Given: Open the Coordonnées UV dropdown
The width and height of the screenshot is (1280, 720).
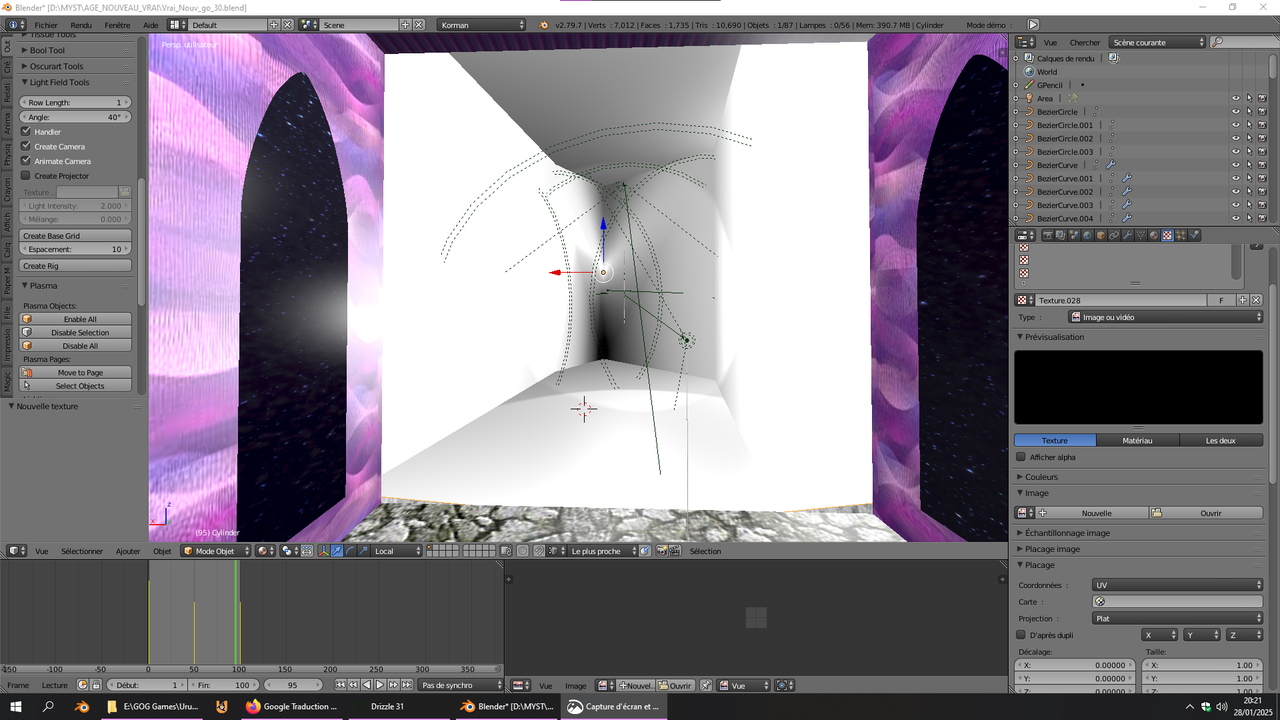Looking at the screenshot, I should click(1178, 585).
